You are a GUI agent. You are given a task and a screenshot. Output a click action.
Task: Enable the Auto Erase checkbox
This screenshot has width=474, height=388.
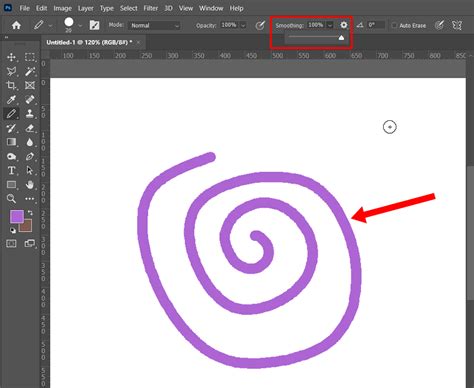click(x=394, y=25)
